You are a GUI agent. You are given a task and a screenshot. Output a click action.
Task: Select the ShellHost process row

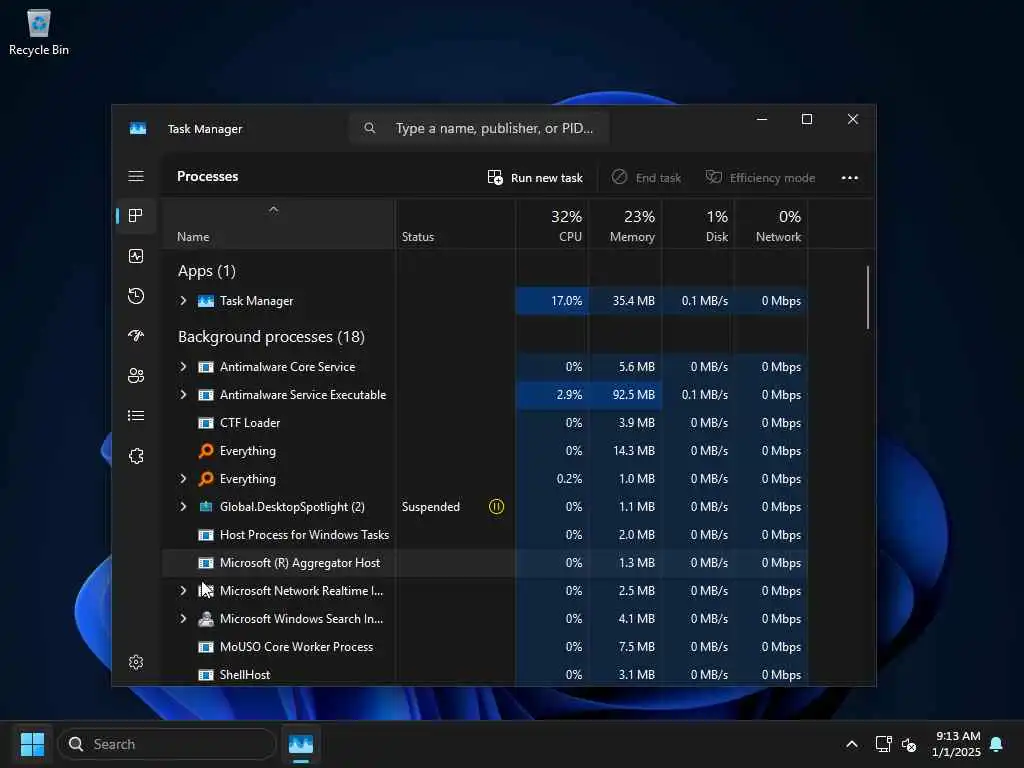(485, 675)
